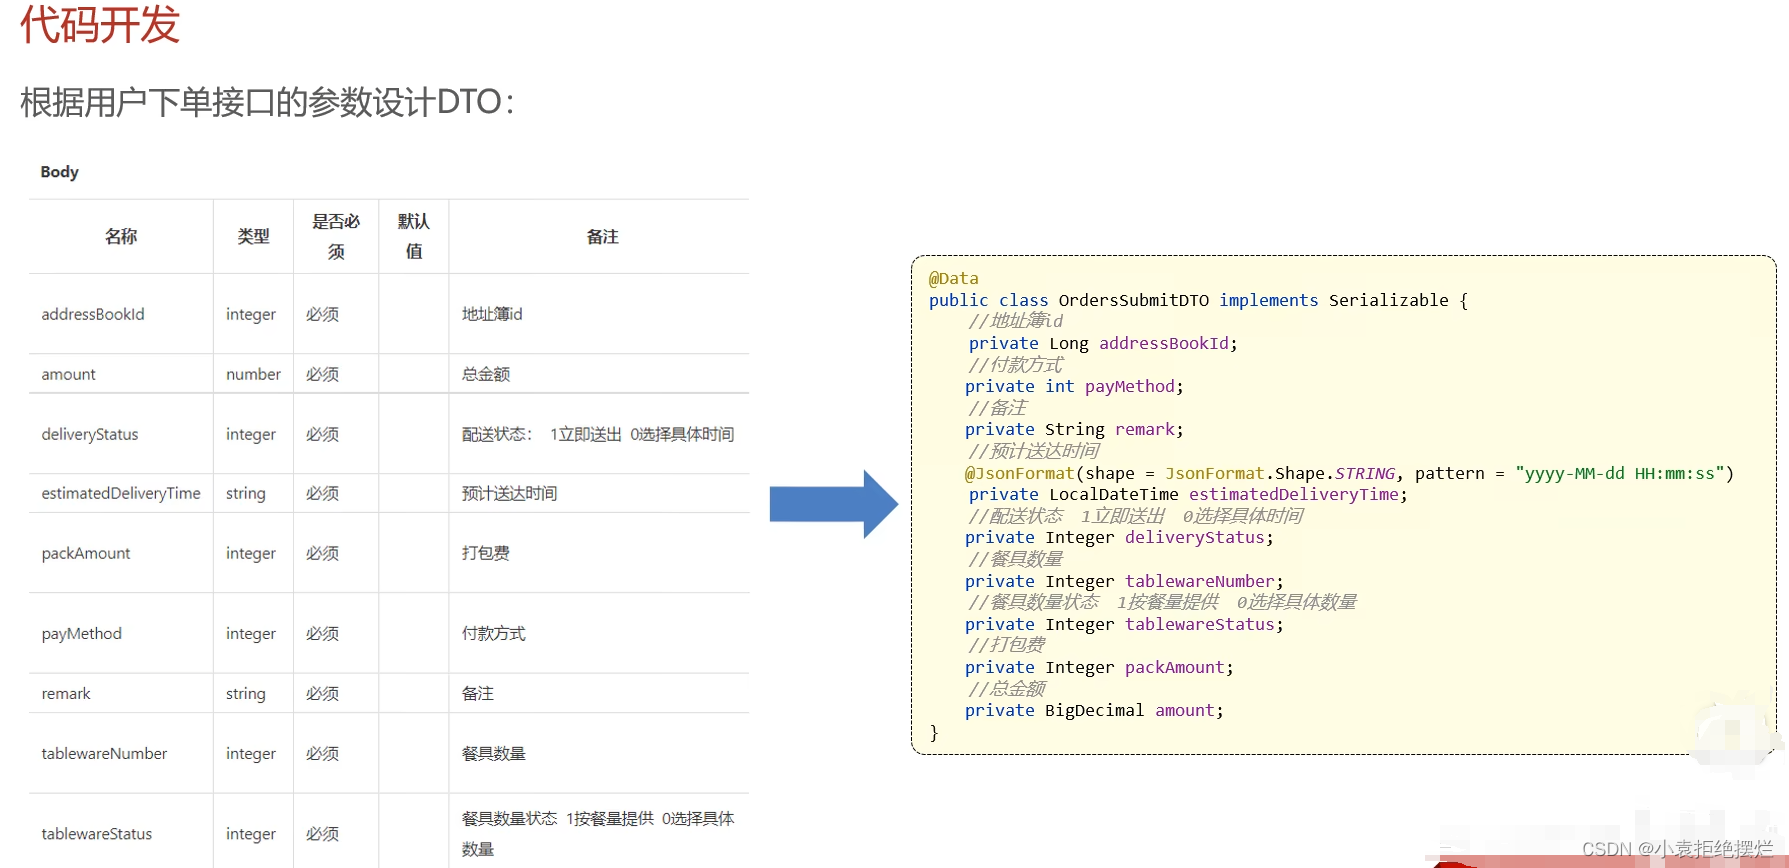The height and width of the screenshot is (868, 1789).
Task: Select the 'estimatedDeliveryTime' name cell in table
Action: point(121,493)
